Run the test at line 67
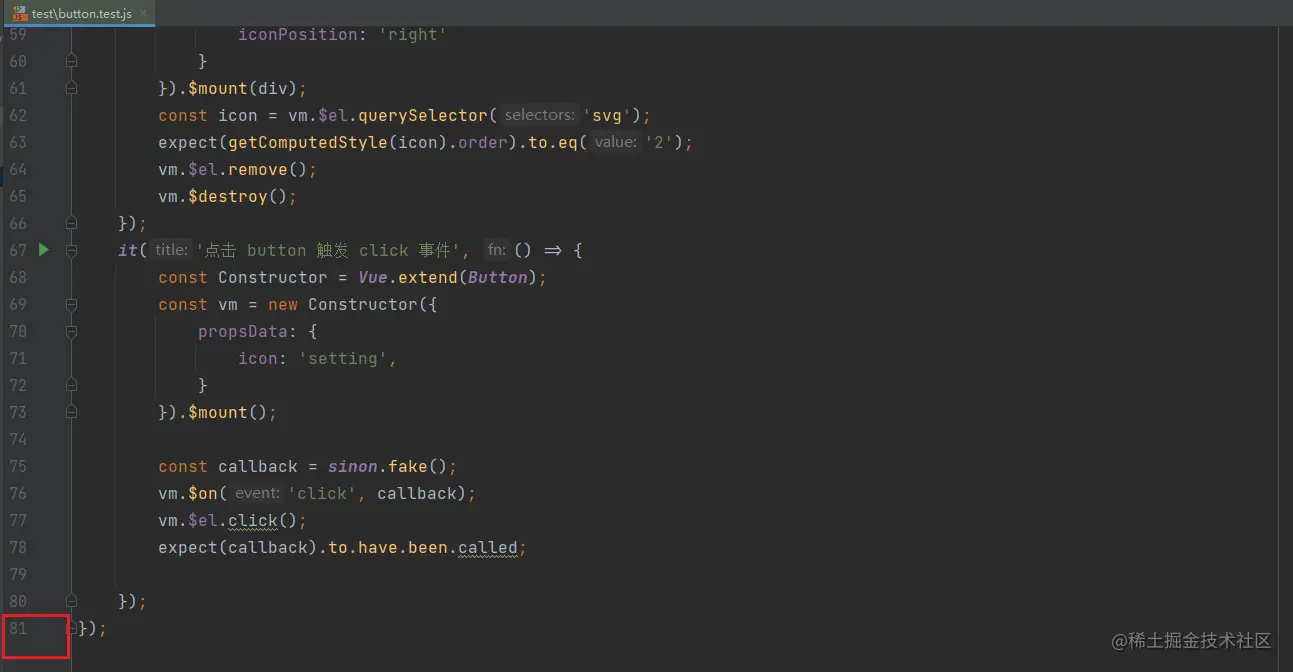This screenshot has width=1293, height=672. (43, 249)
